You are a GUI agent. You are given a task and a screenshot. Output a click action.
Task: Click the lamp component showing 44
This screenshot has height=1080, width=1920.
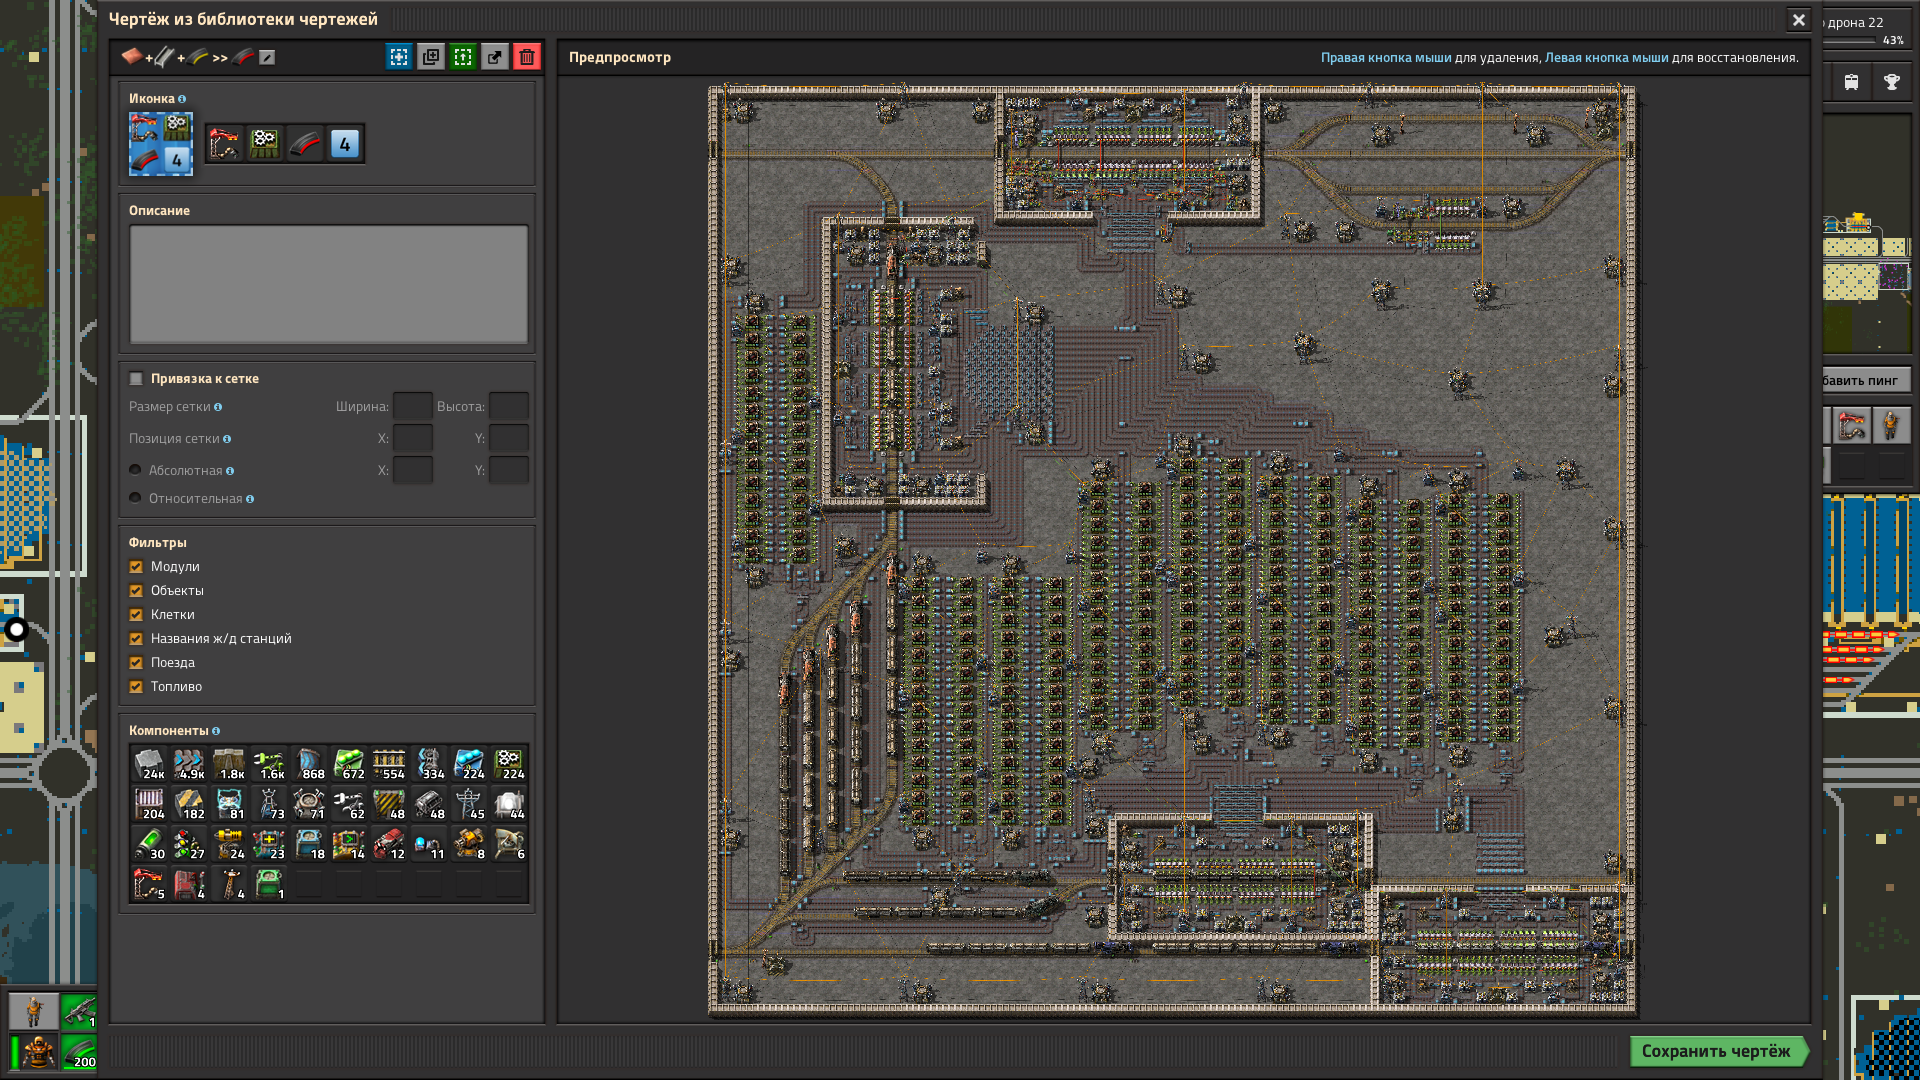click(509, 804)
